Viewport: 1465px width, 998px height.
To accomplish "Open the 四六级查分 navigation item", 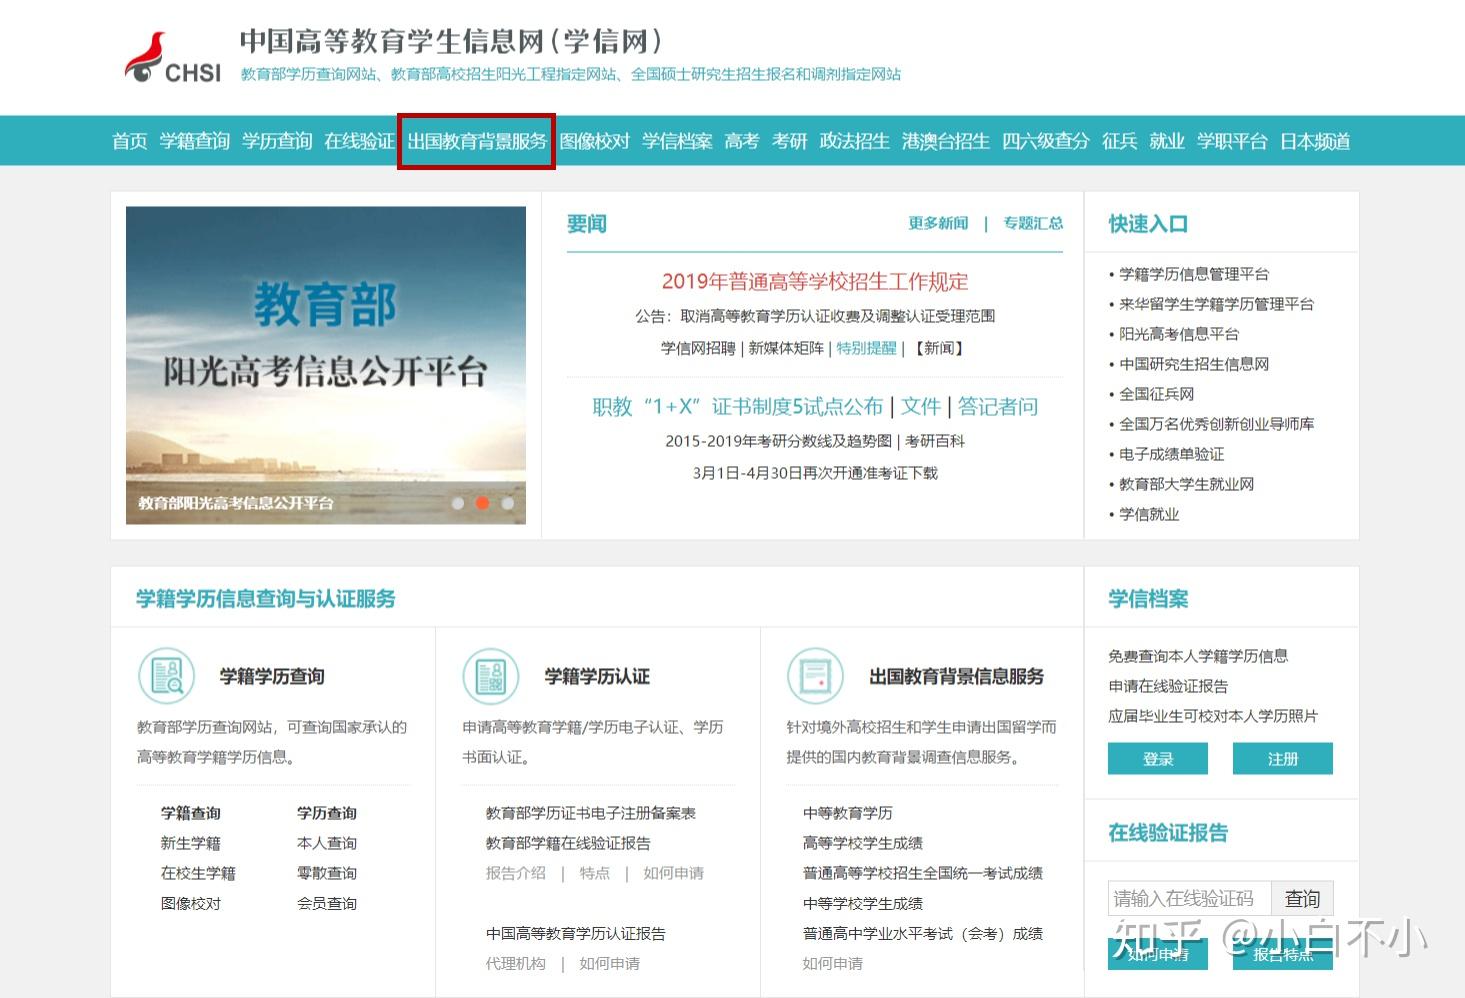I will (1046, 141).
